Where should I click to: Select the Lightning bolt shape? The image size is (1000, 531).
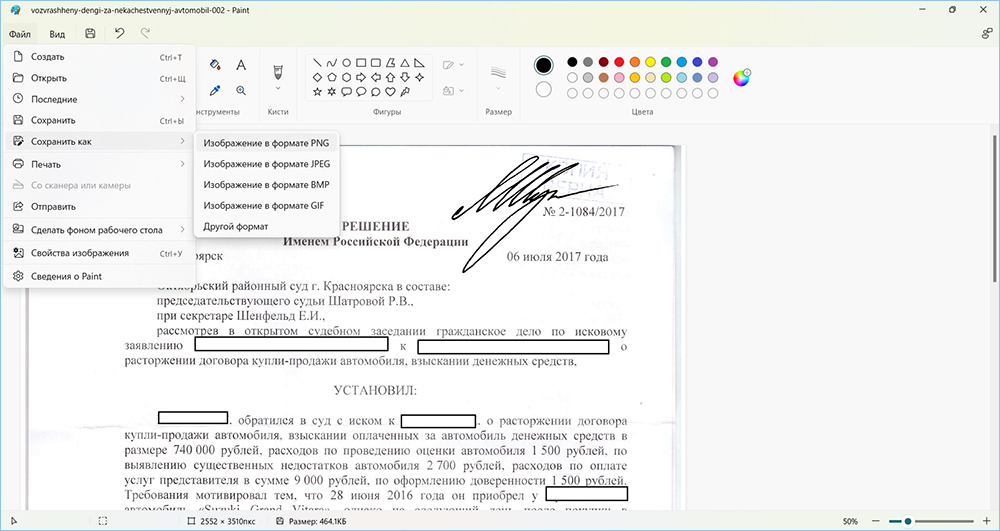404,92
